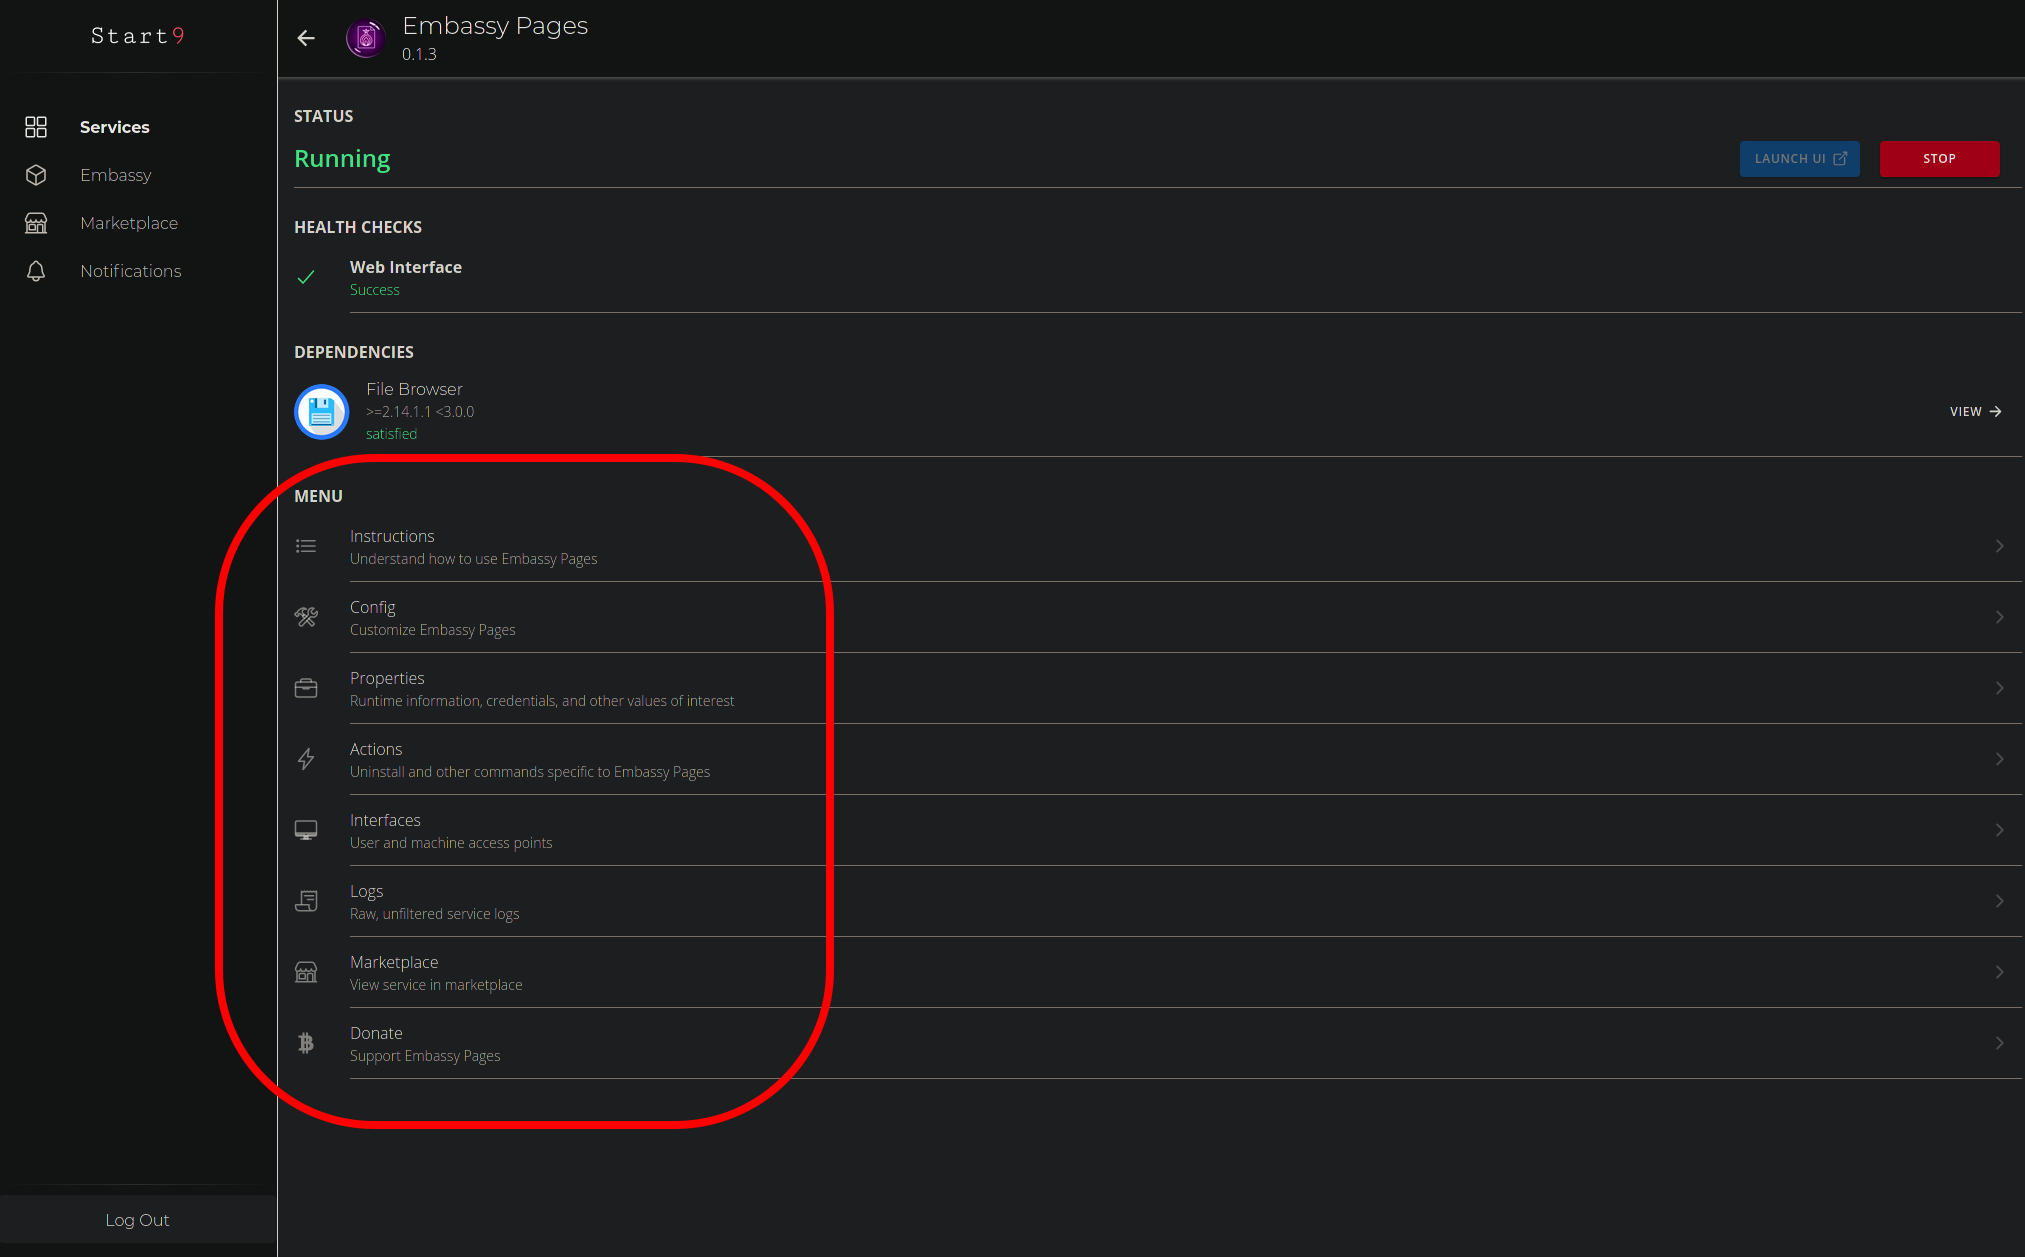
Task: Click the File Browser floppy disk icon
Action: pyautogui.click(x=321, y=411)
